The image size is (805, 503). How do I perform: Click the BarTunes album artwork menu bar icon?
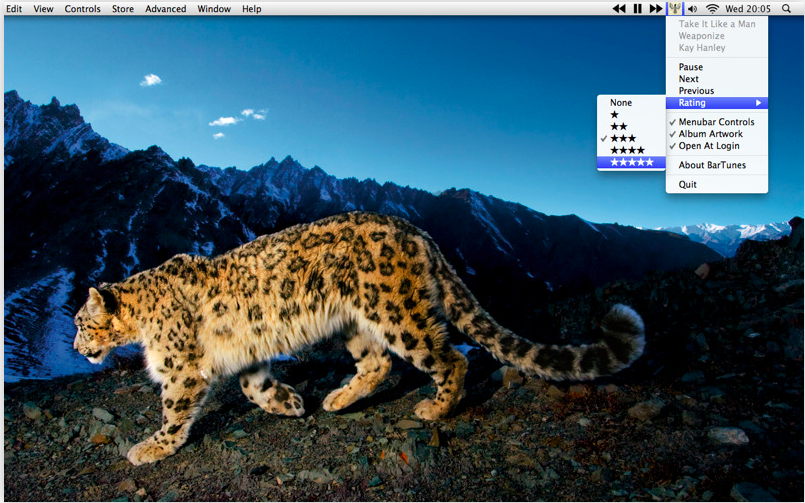675,8
